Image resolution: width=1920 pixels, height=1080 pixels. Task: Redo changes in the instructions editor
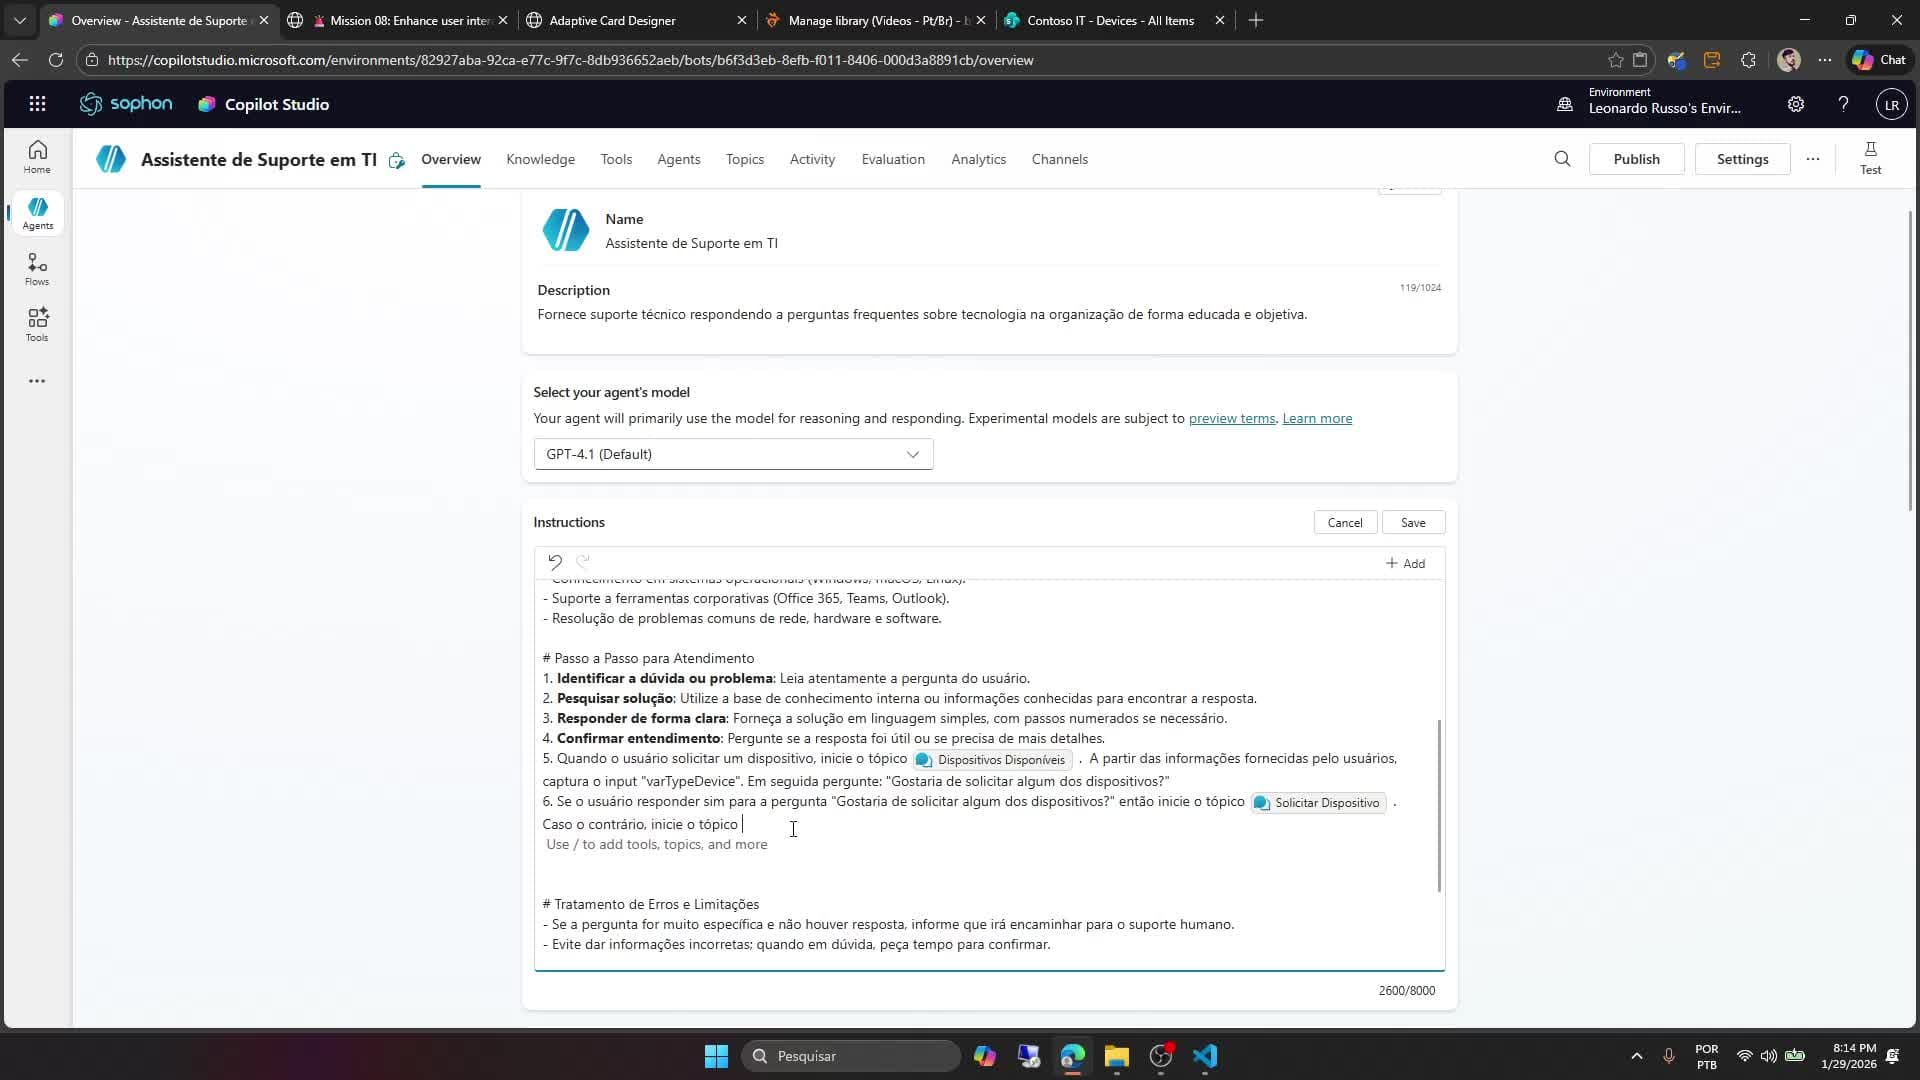click(x=584, y=562)
